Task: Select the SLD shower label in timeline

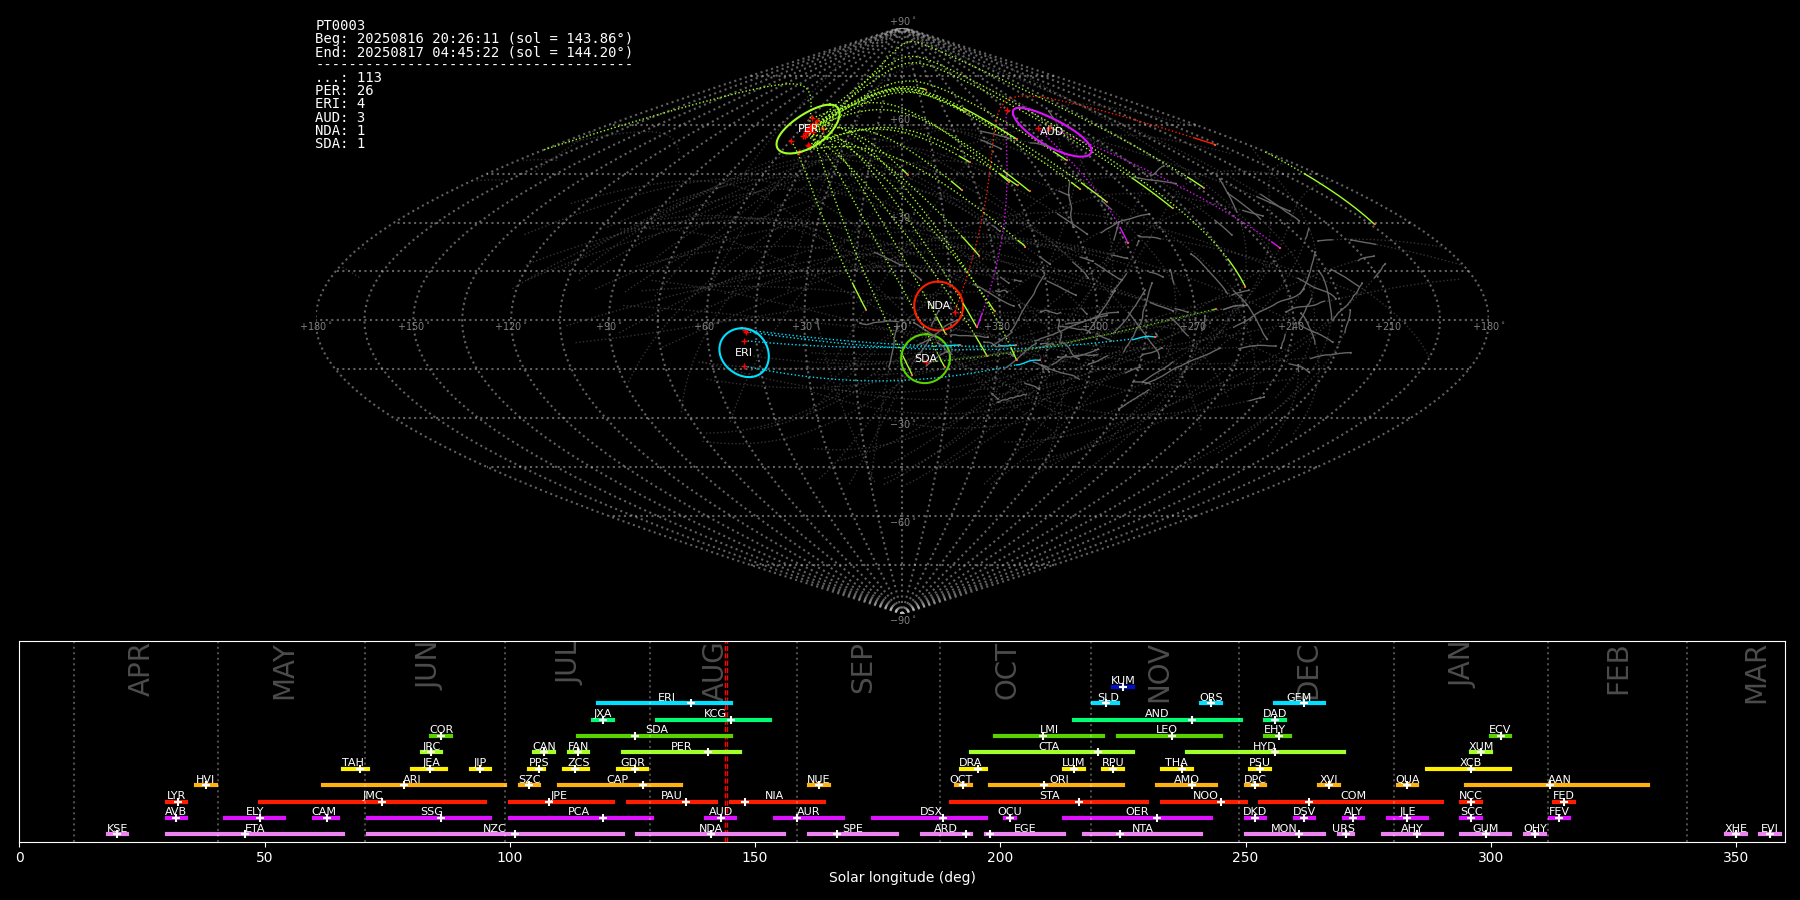Action: (1108, 697)
